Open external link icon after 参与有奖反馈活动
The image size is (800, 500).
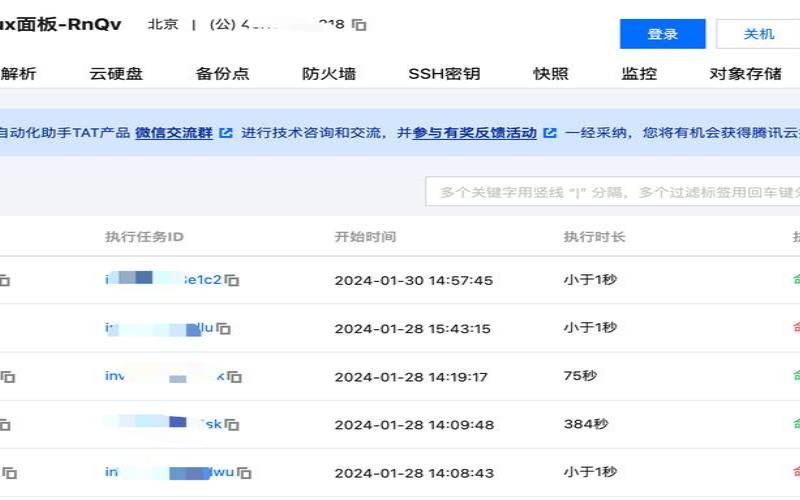coord(549,133)
